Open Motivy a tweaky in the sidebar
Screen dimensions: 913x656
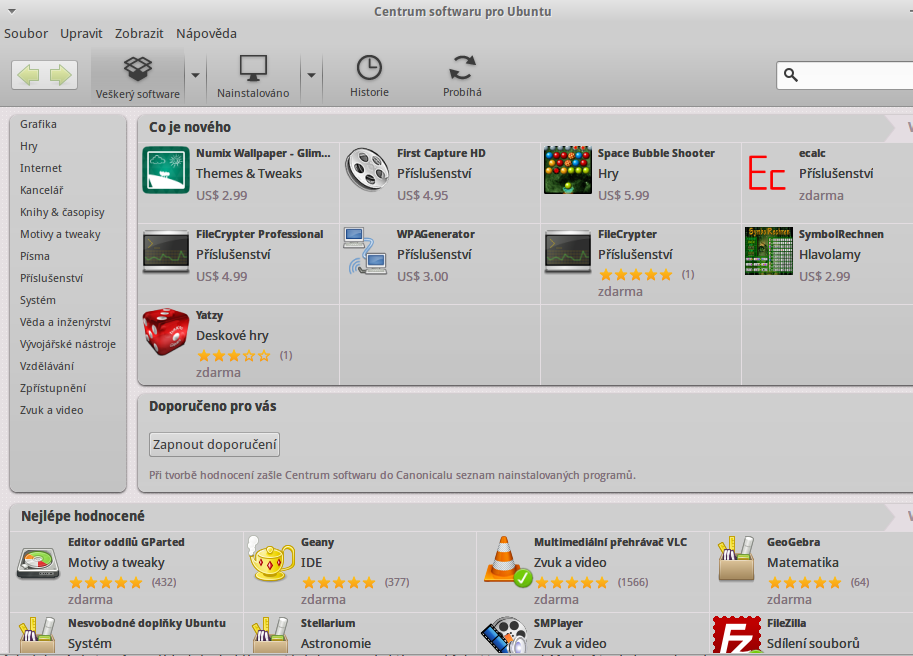click(x=60, y=235)
